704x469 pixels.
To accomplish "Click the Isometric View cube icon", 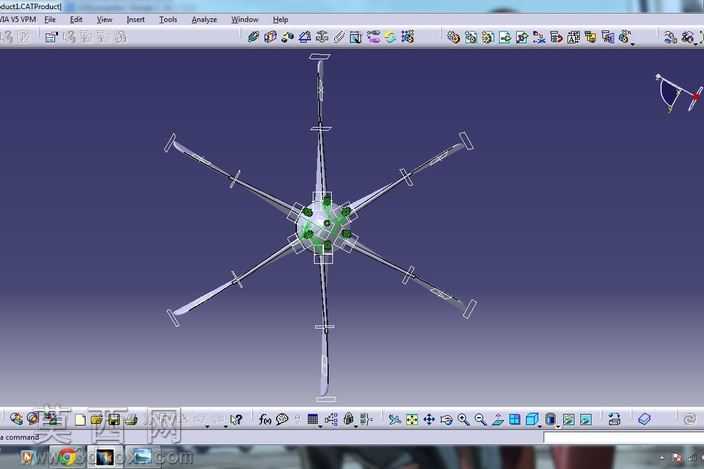I will click(x=532, y=420).
